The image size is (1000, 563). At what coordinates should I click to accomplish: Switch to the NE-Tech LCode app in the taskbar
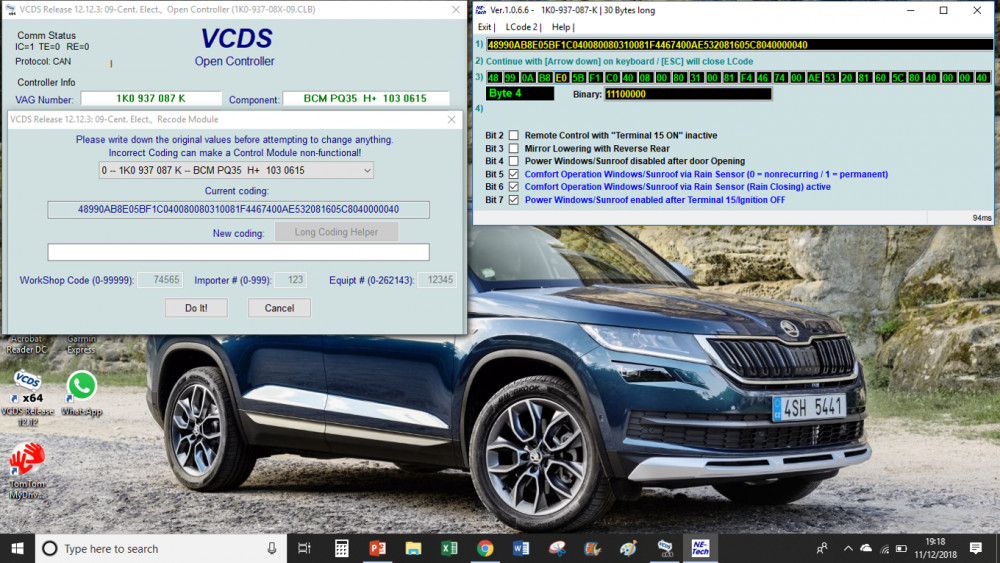tap(700, 548)
